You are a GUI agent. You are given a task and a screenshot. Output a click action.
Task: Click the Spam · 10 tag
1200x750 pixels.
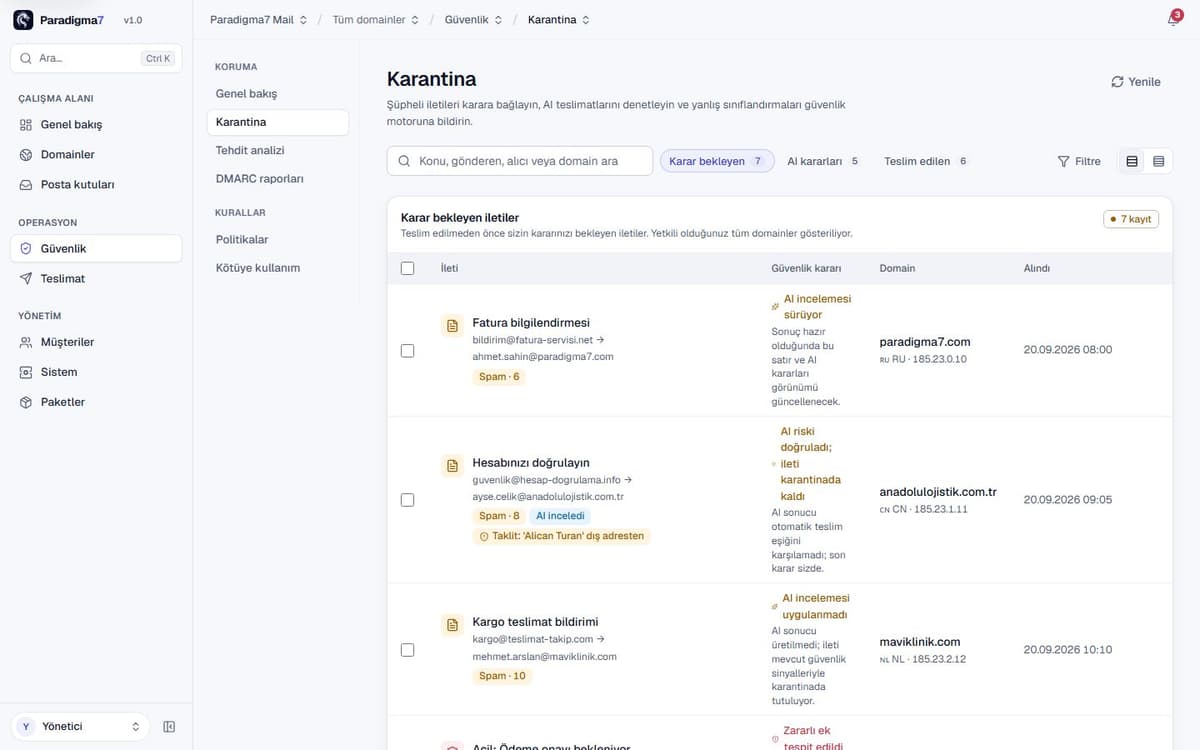click(502, 676)
